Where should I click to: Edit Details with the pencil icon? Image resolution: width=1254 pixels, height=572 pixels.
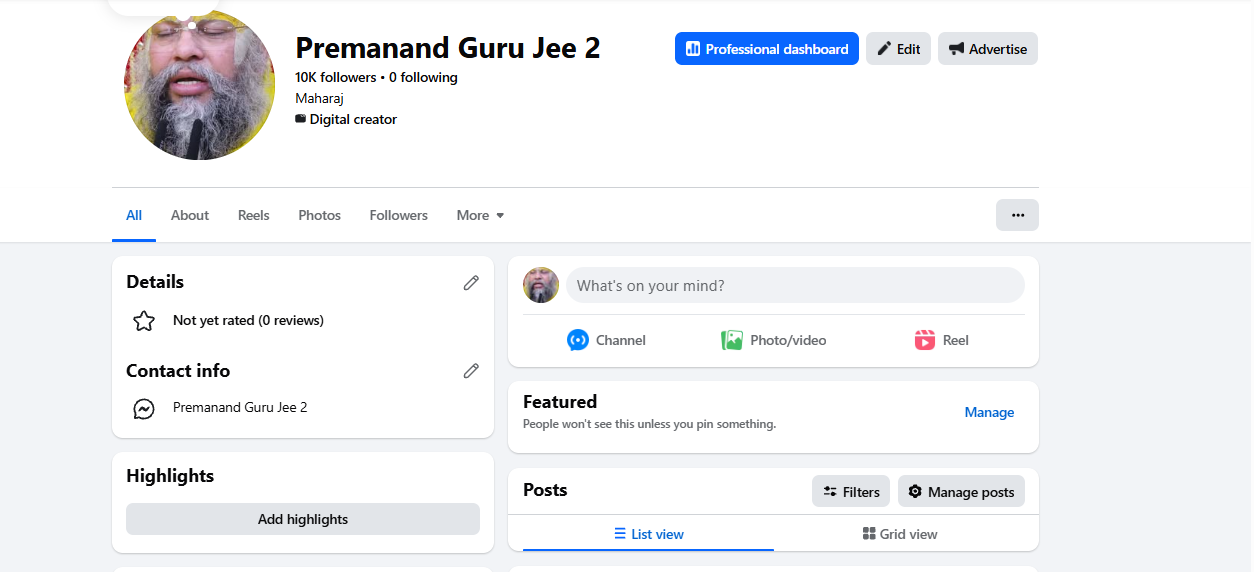[x=471, y=283]
